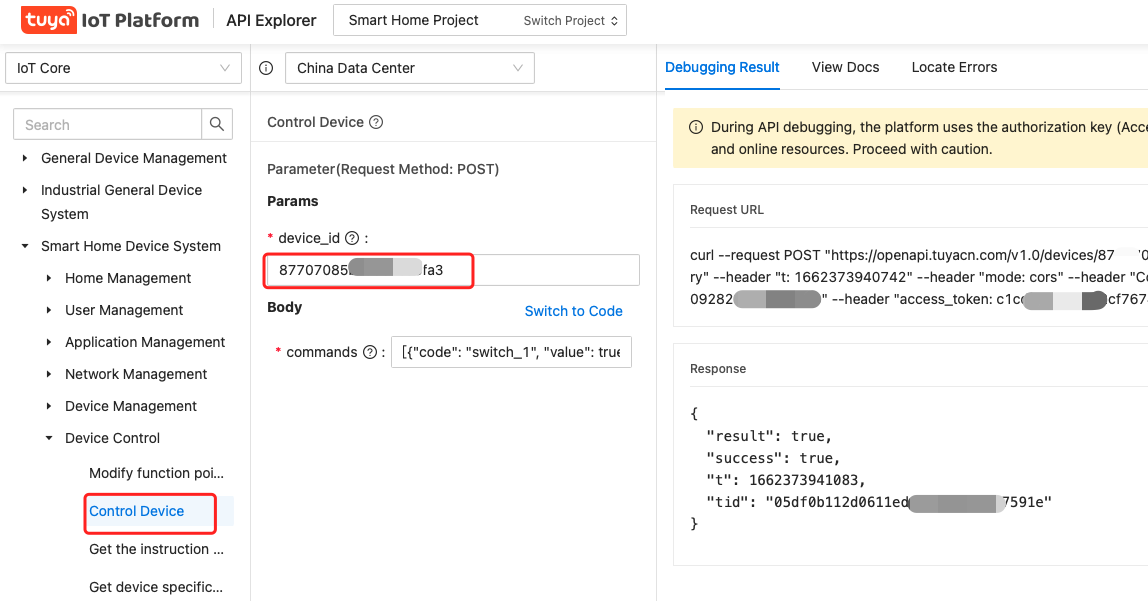Click the "t": 1662373941083 line
This screenshot has width=1148, height=601.
(786, 480)
